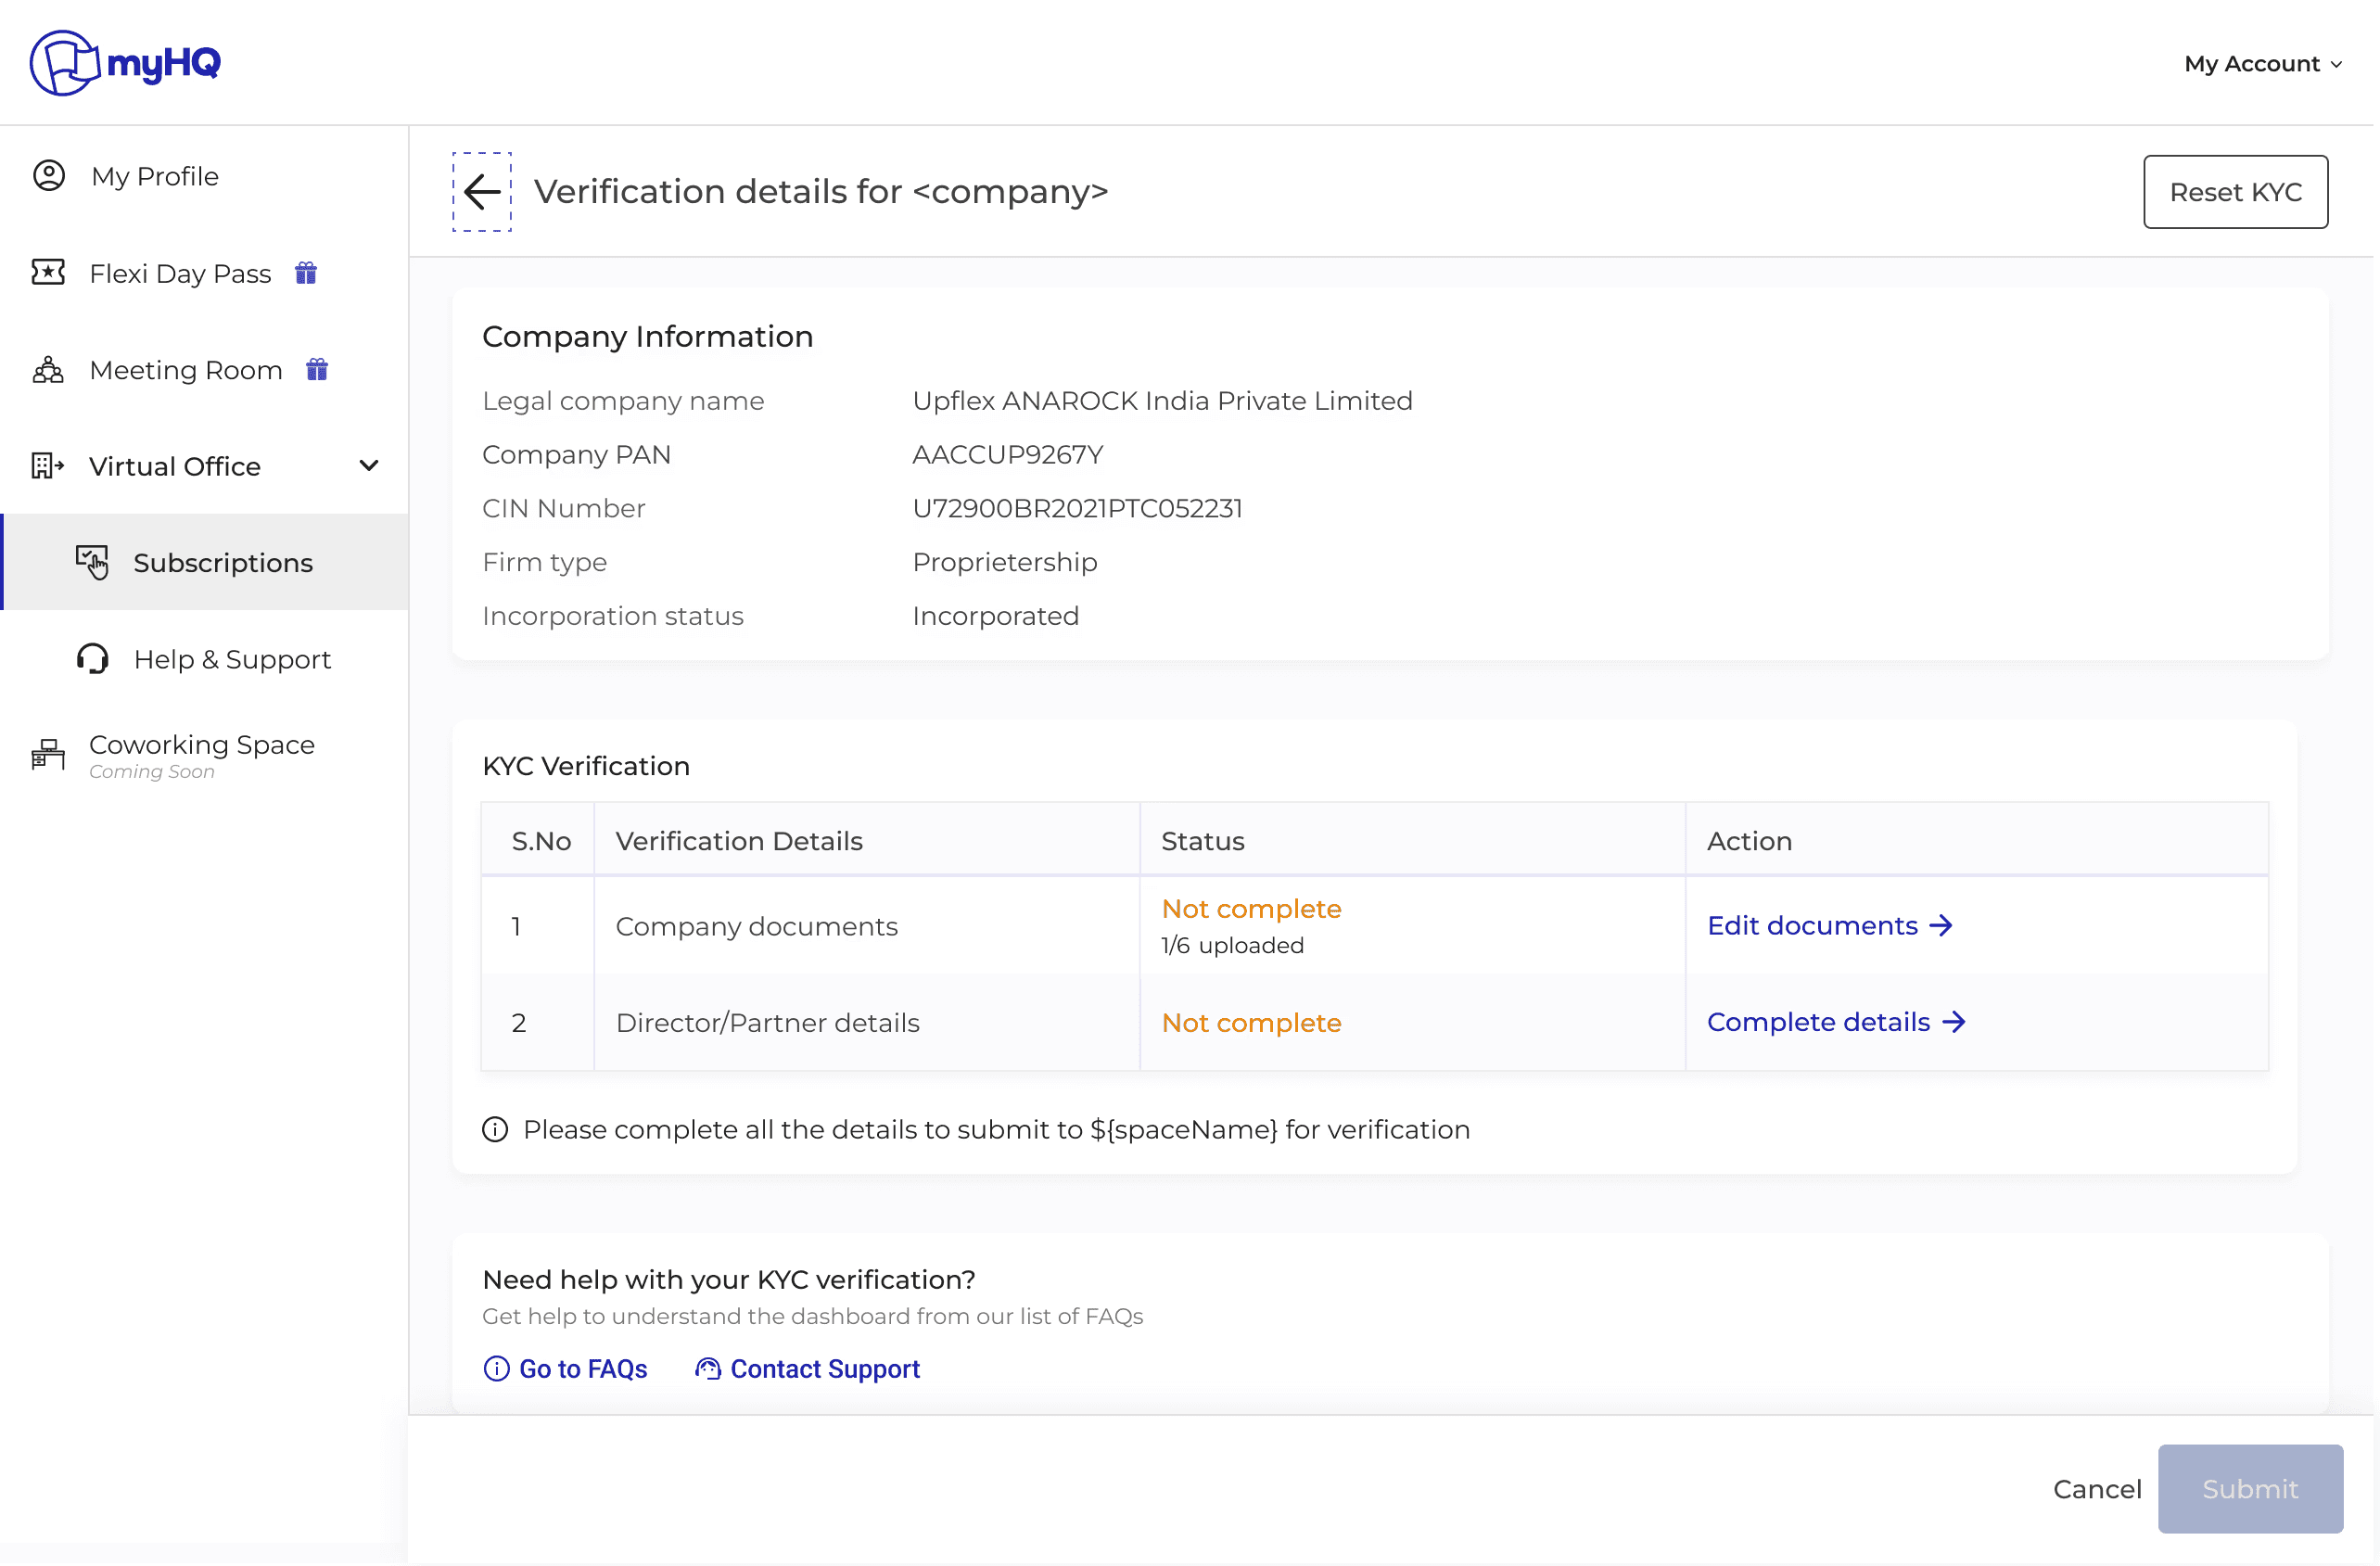The image size is (2380, 1566).
Task: Click the My Profile user icon
Action: click(49, 176)
